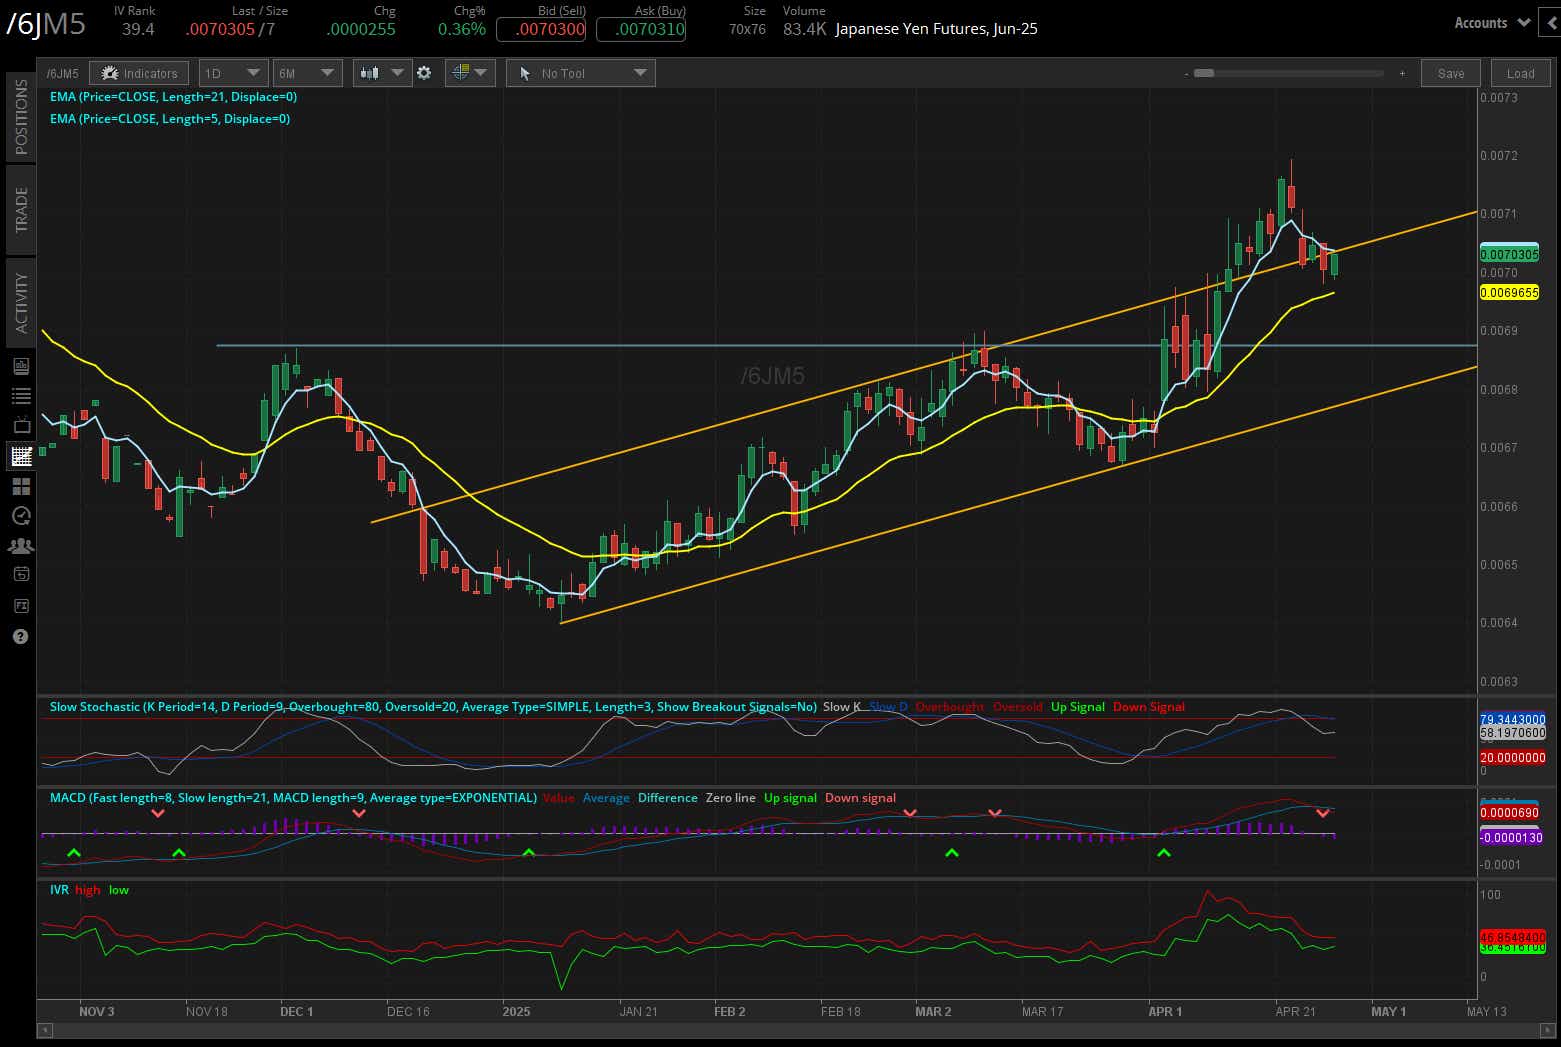Open the help question mark icon

(x=20, y=636)
